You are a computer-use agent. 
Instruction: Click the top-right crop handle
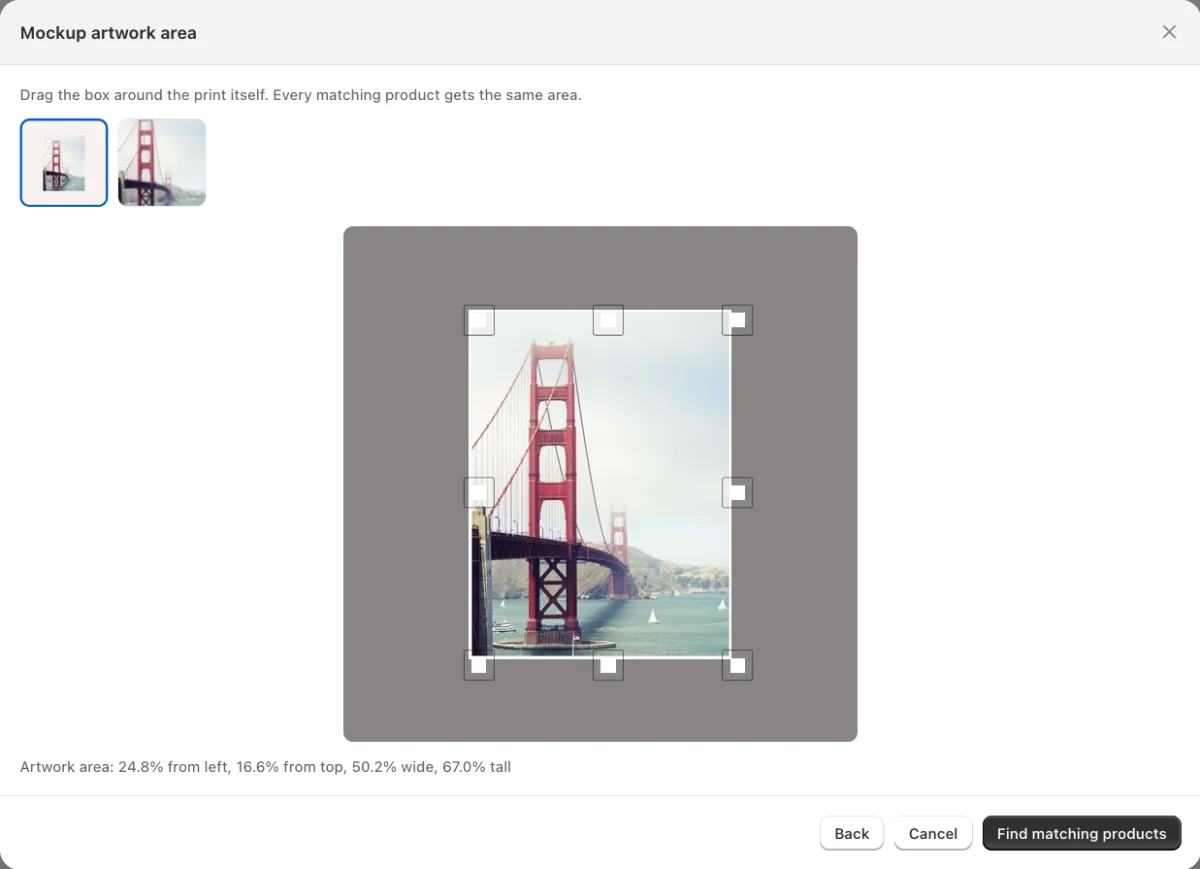pos(737,320)
